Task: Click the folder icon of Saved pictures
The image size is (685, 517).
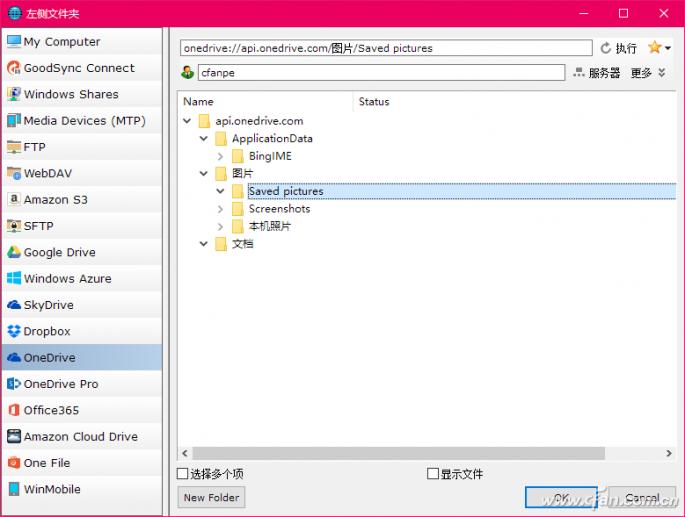Action: pos(238,191)
